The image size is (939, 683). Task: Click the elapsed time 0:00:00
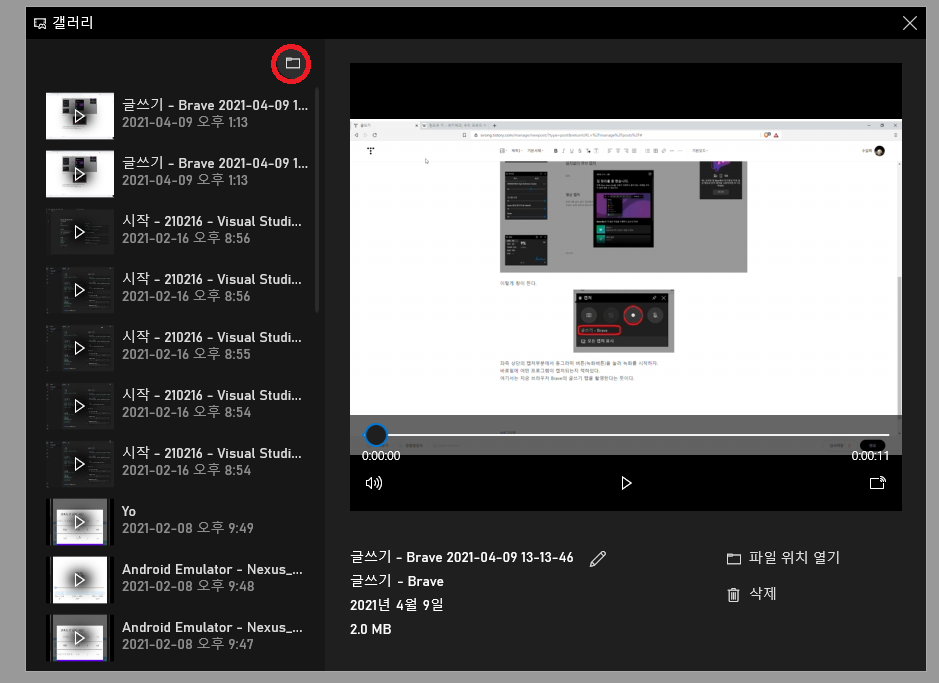tap(381, 456)
